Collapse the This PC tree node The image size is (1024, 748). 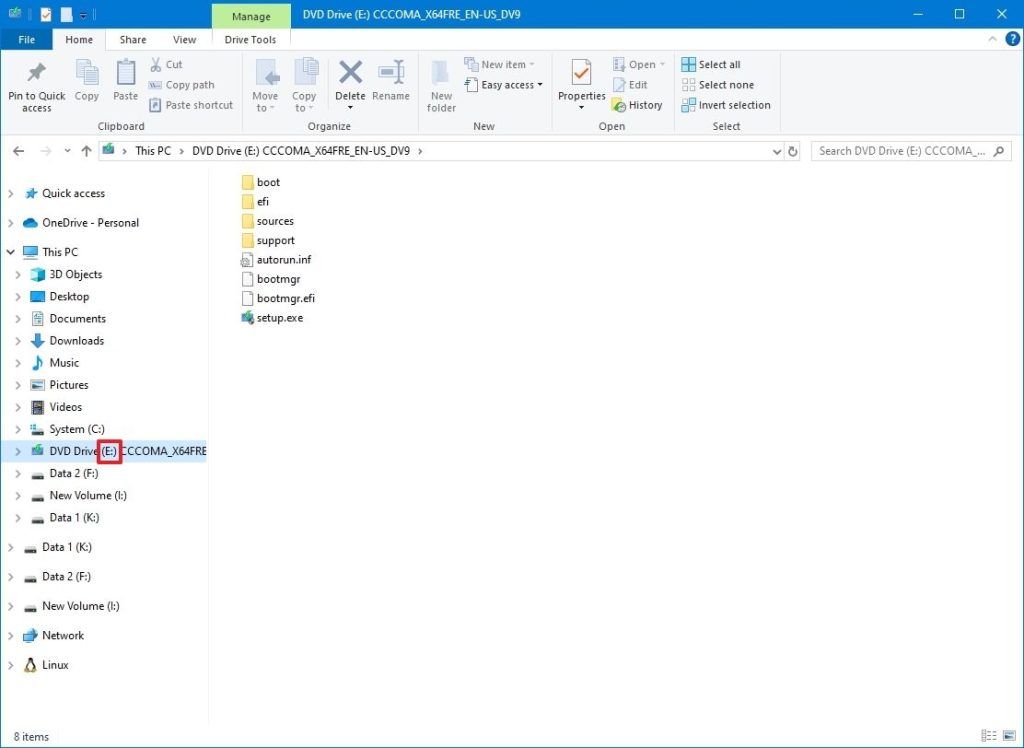[x=10, y=252]
